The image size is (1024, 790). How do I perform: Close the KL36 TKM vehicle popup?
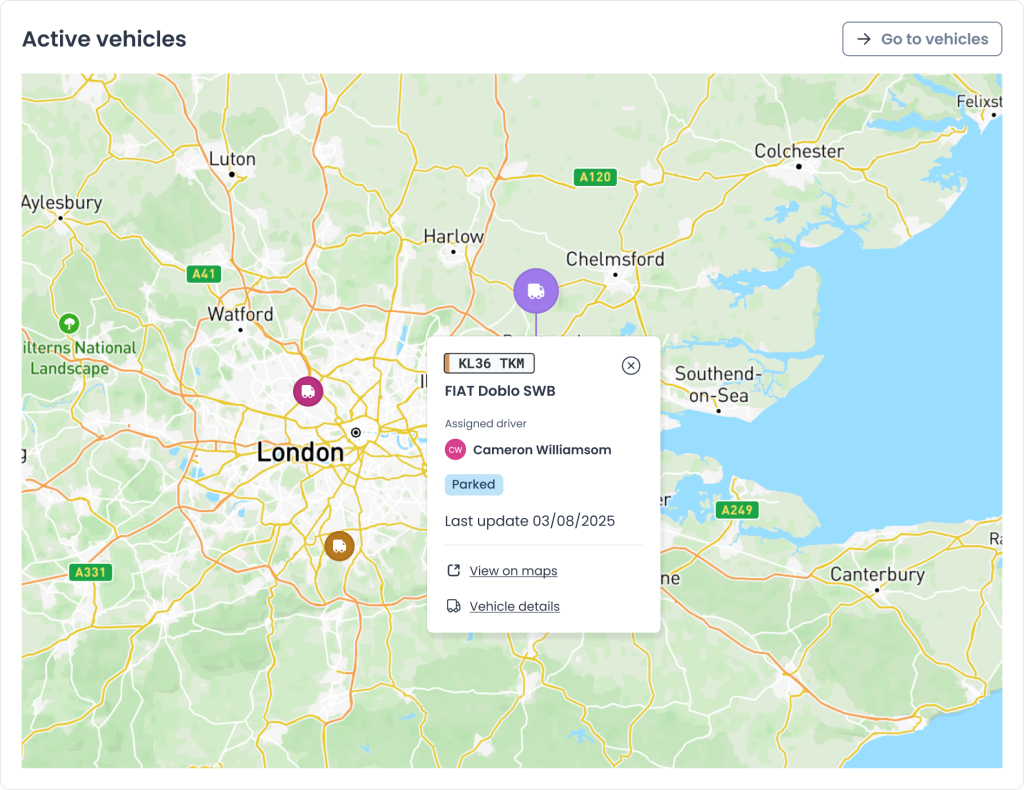[x=631, y=365]
